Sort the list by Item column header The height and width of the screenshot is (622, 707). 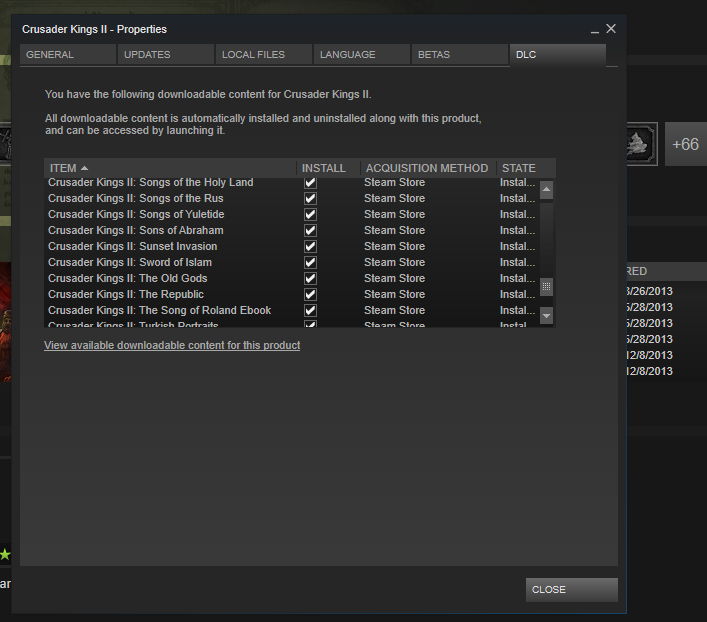(x=170, y=168)
